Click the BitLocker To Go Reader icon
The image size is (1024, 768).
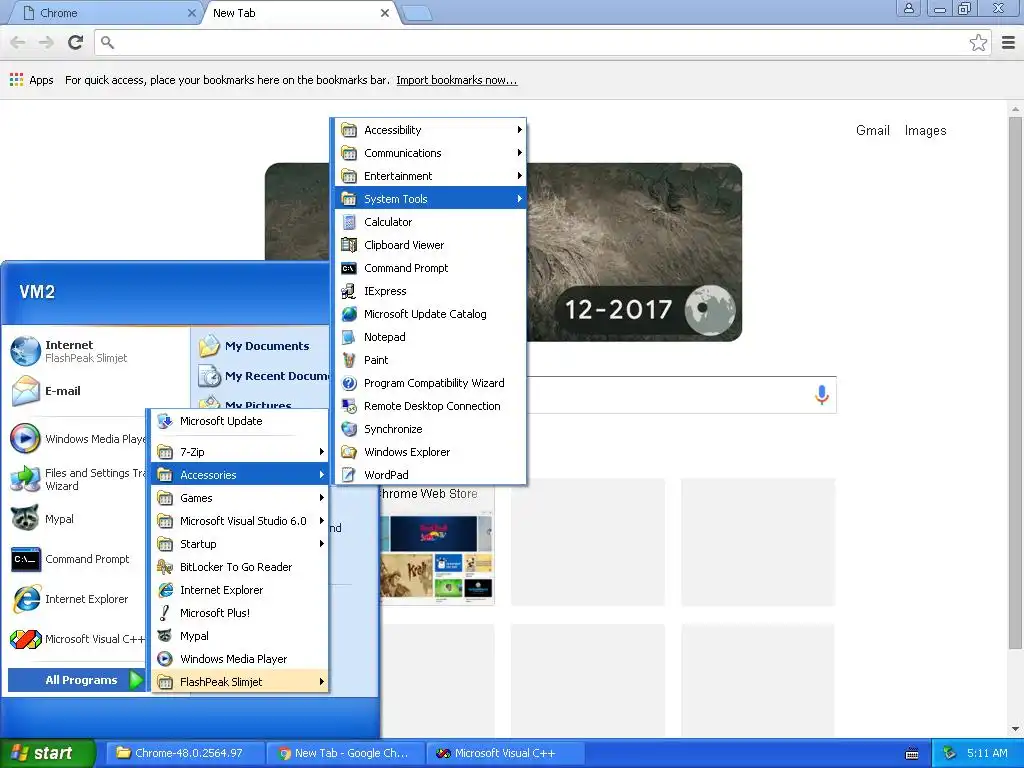pyautogui.click(x=165, y=567)
